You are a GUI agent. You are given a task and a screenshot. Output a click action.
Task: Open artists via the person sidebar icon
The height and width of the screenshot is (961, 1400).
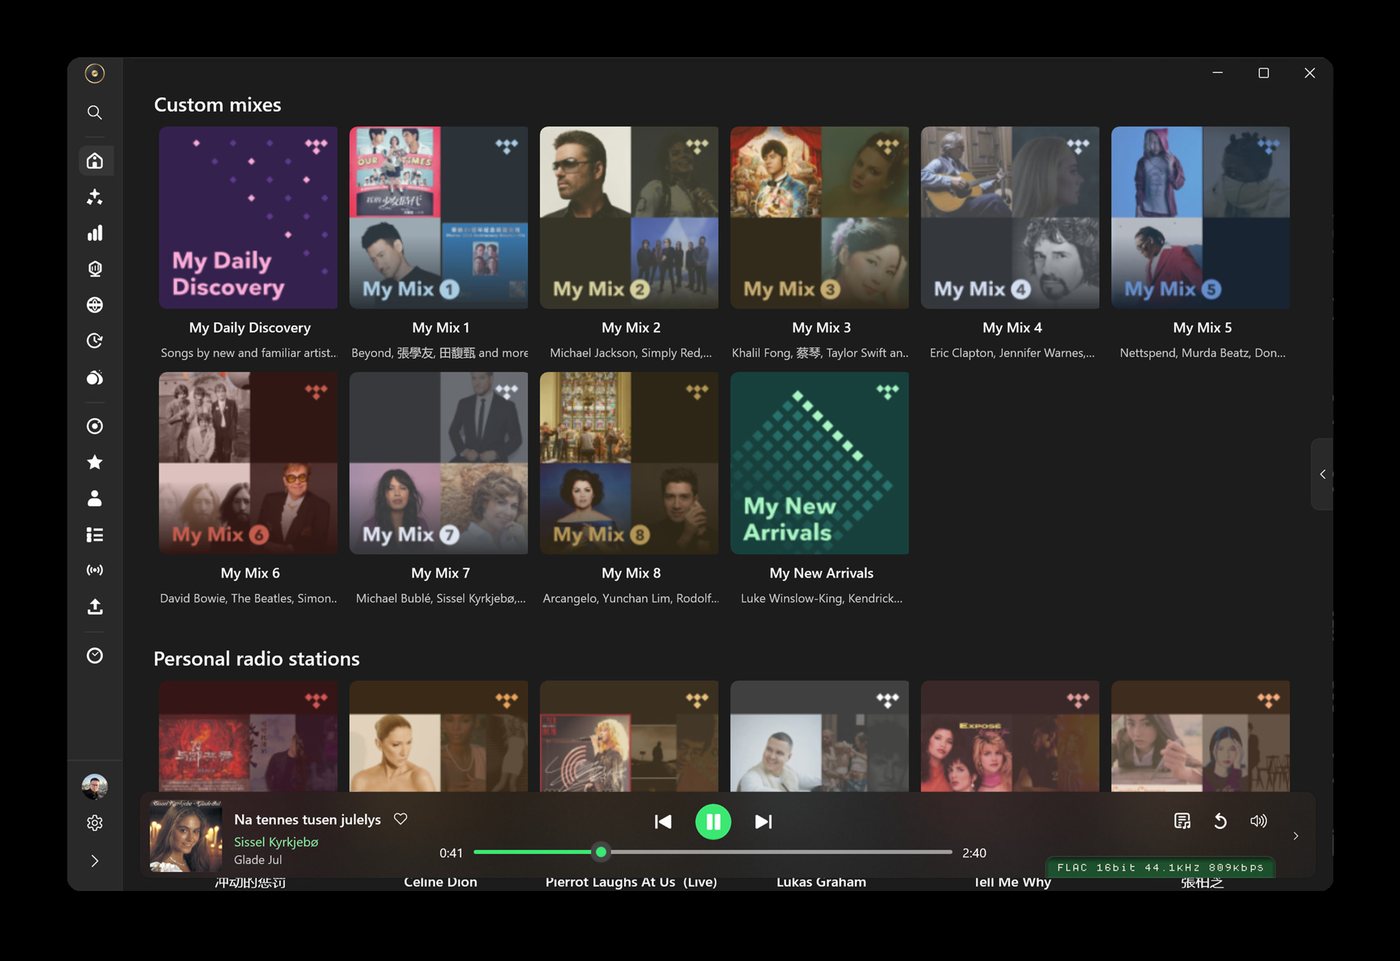pos(95,498)
